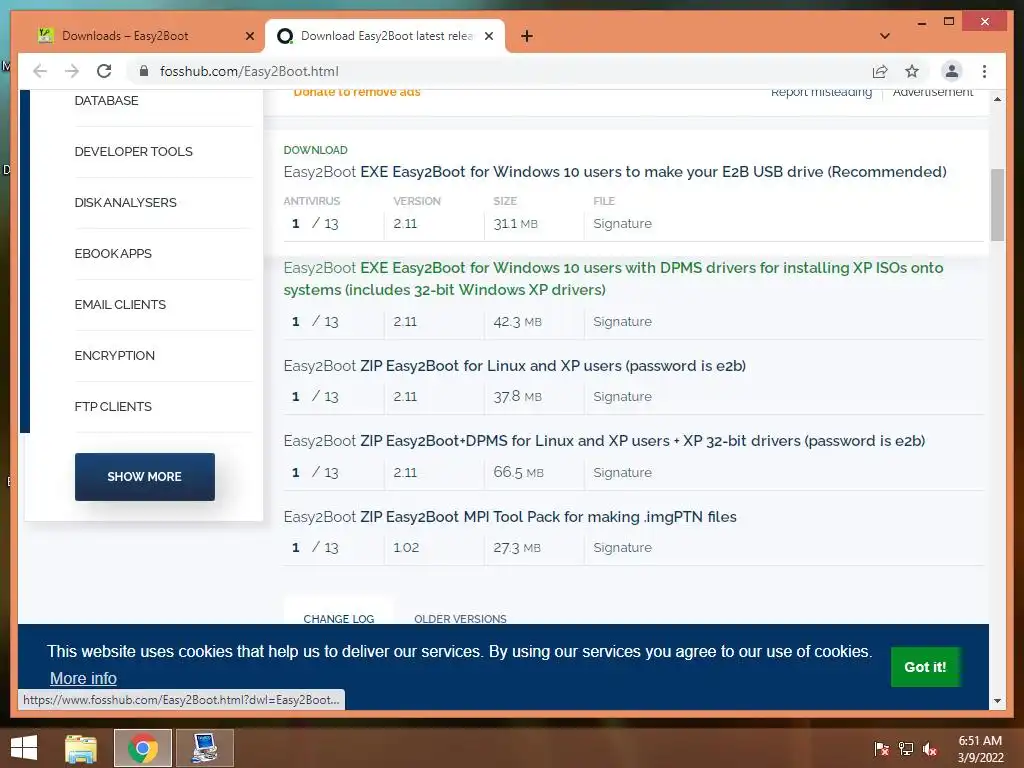Click the page vertical scrollbar thumb
Screen dimensions: 1024x768
[997, 205]
